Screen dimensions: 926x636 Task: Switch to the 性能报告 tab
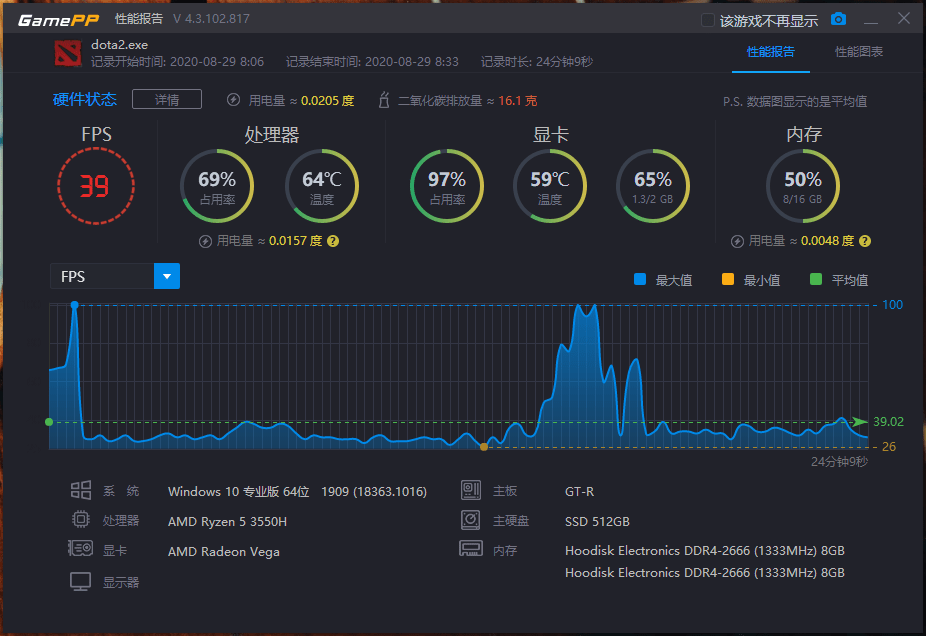[x=771, y=52]
